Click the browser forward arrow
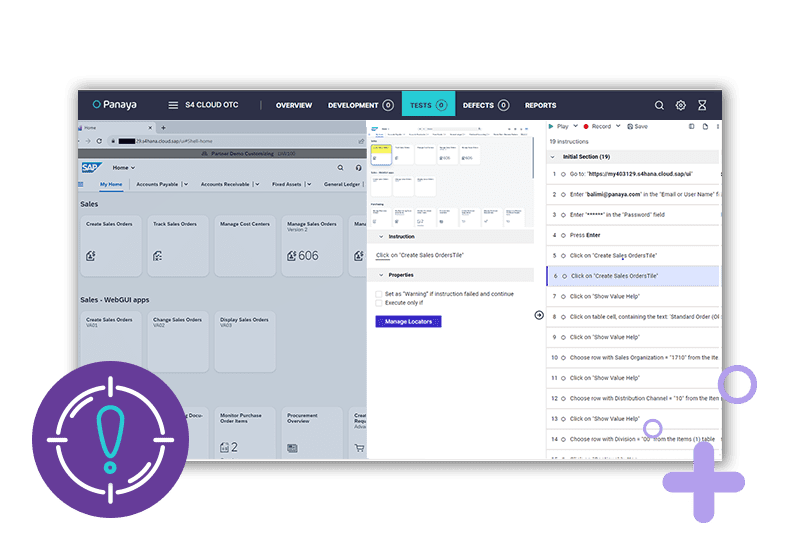This screenshot has width=800, height=550. (x=88, y=141)
